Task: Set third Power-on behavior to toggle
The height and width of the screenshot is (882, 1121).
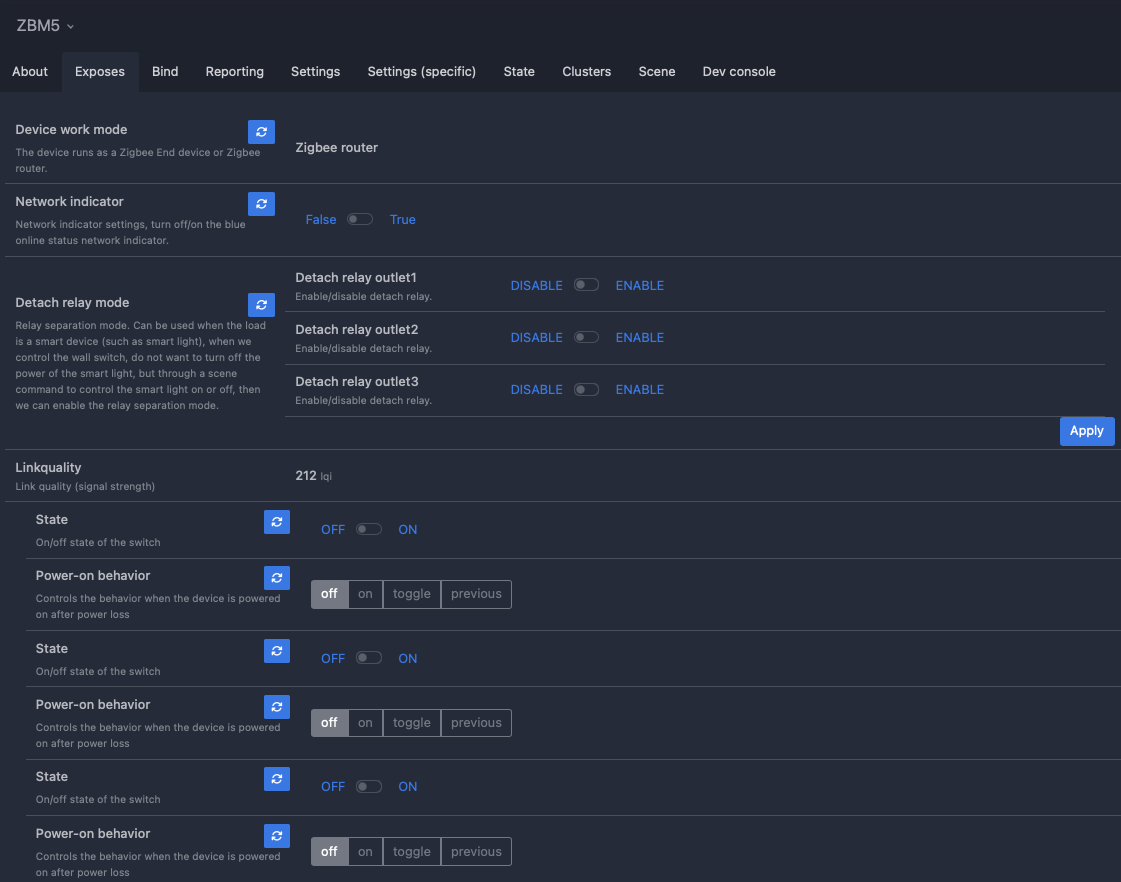Action: coord(412,851)
